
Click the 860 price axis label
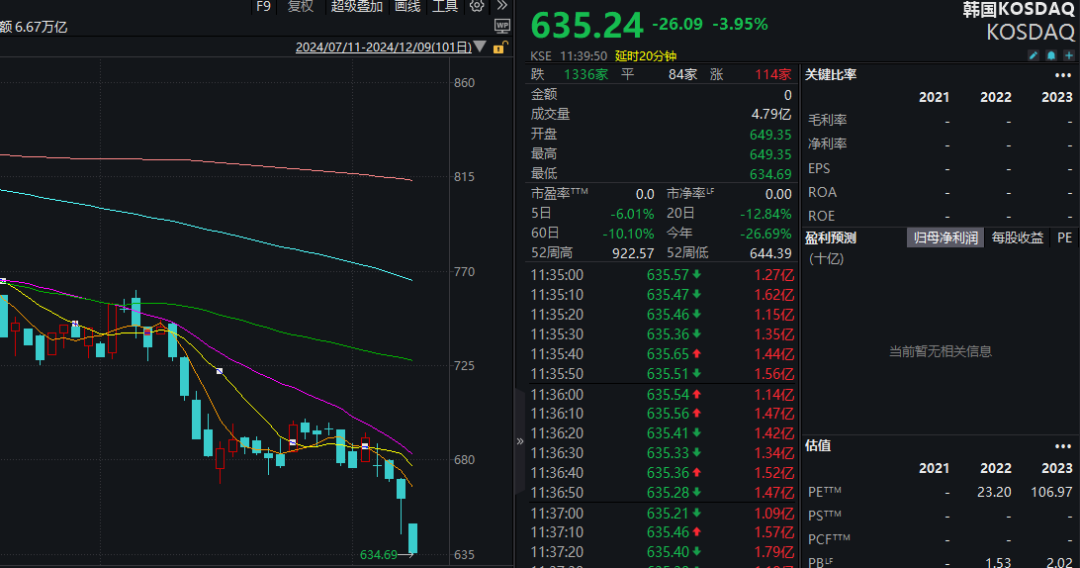(464, 83)
